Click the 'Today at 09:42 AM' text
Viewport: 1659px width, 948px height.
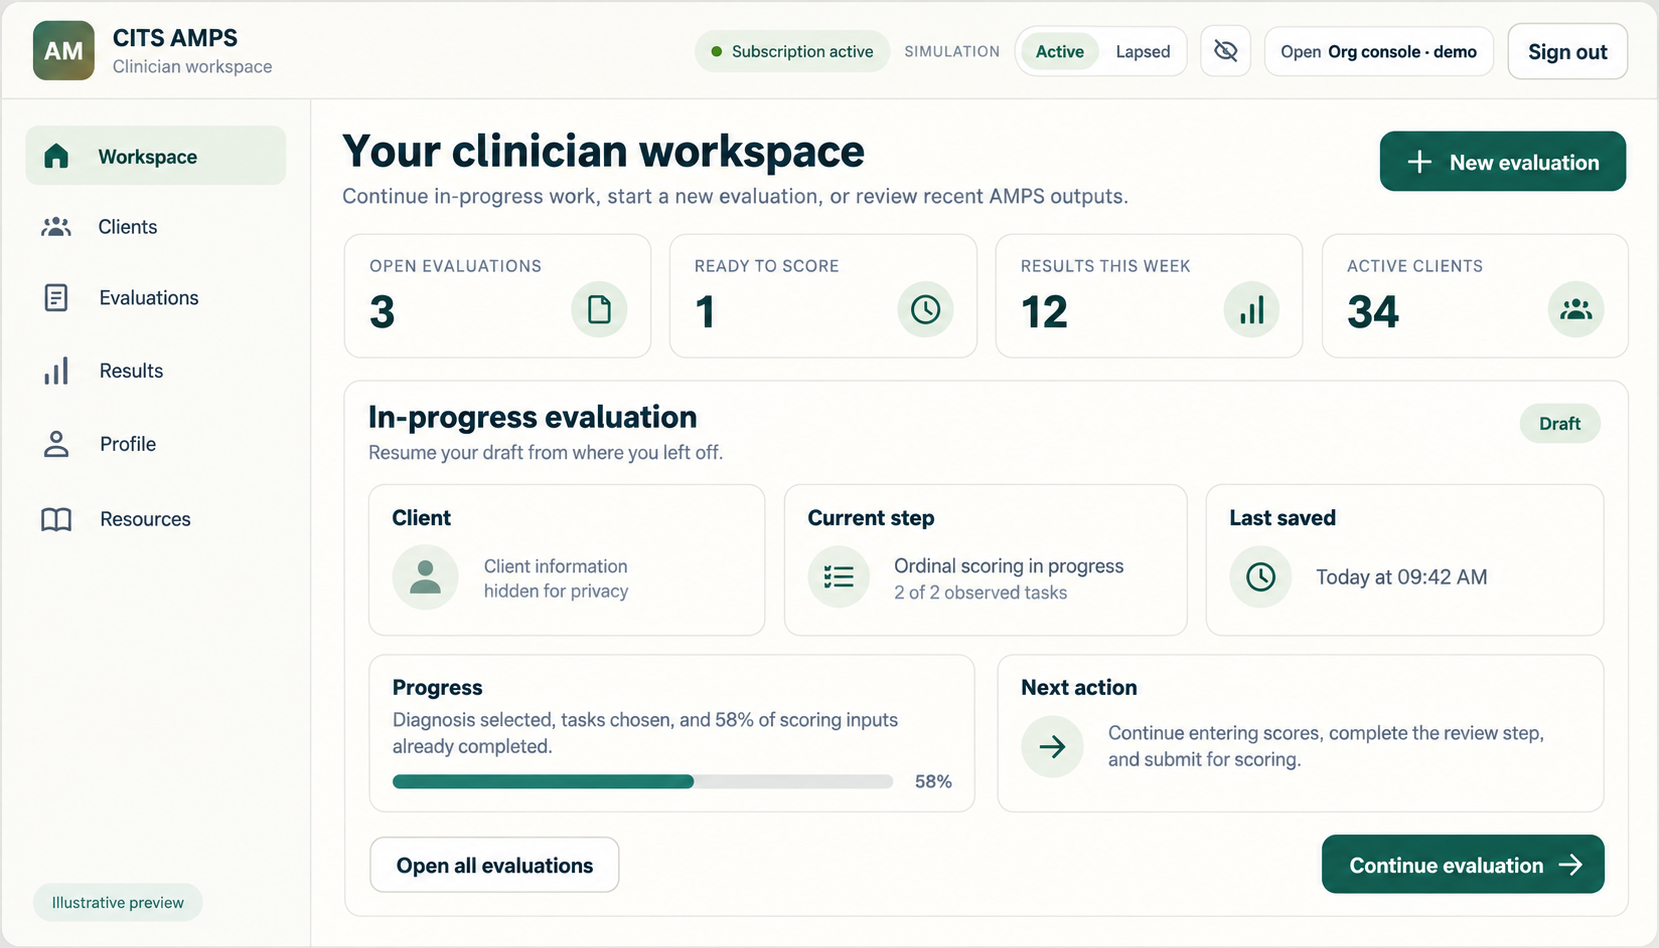[1401, 577]
